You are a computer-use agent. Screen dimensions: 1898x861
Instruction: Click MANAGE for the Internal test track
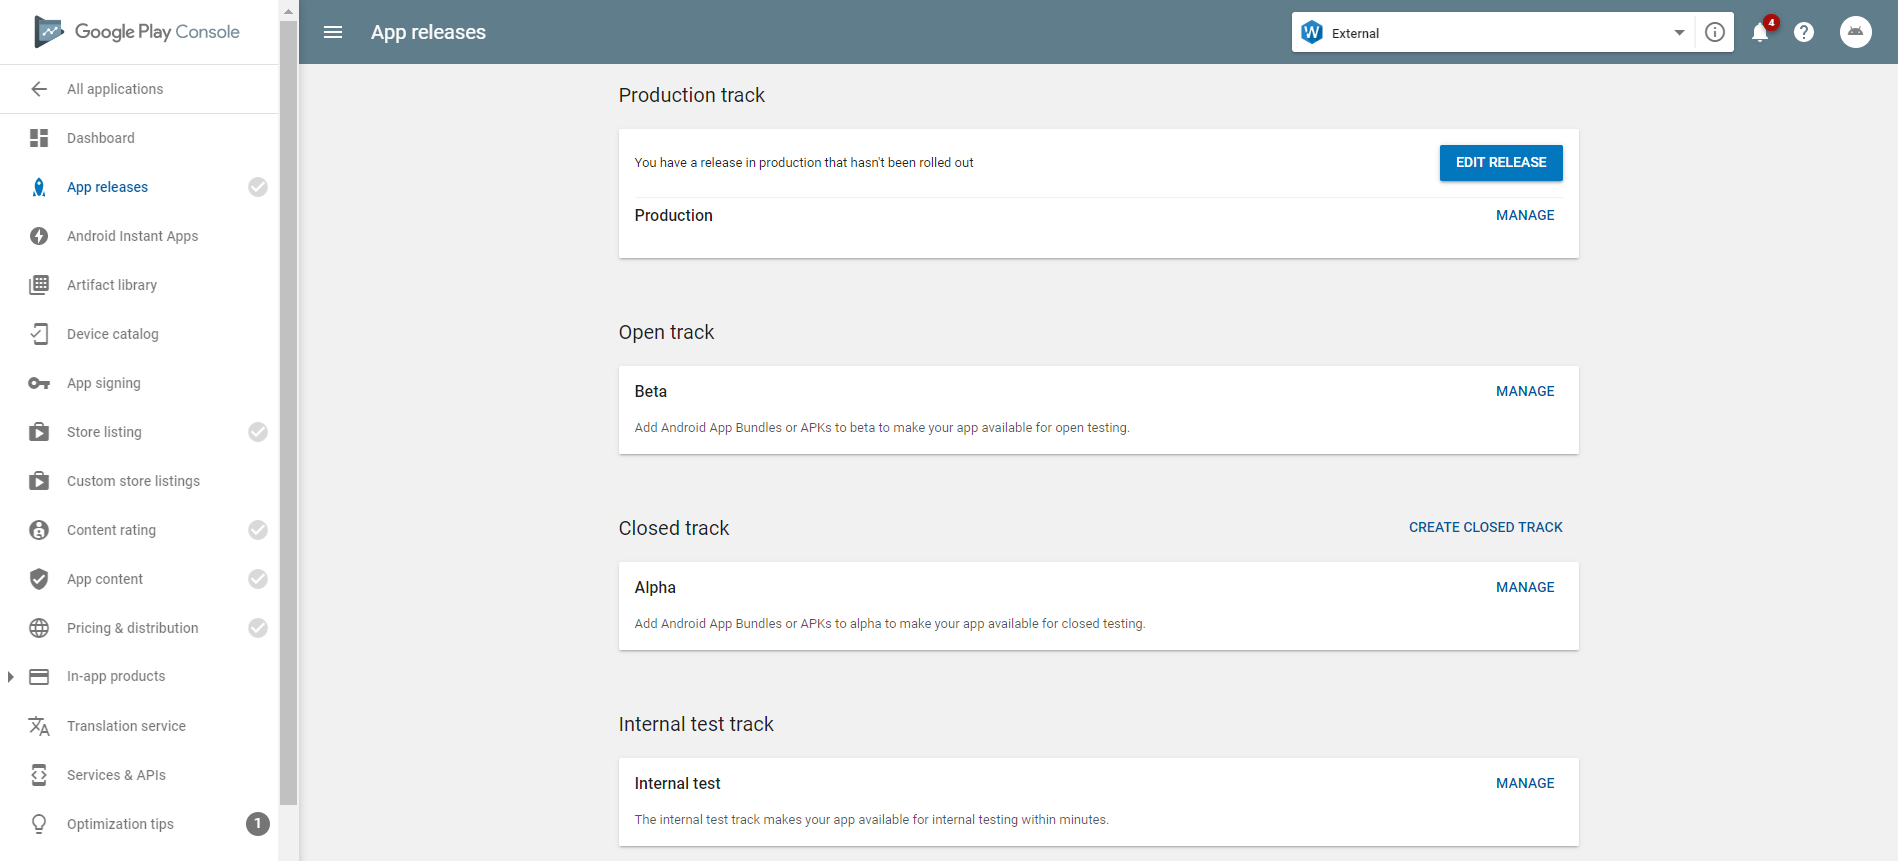[x=1525, y=783]
